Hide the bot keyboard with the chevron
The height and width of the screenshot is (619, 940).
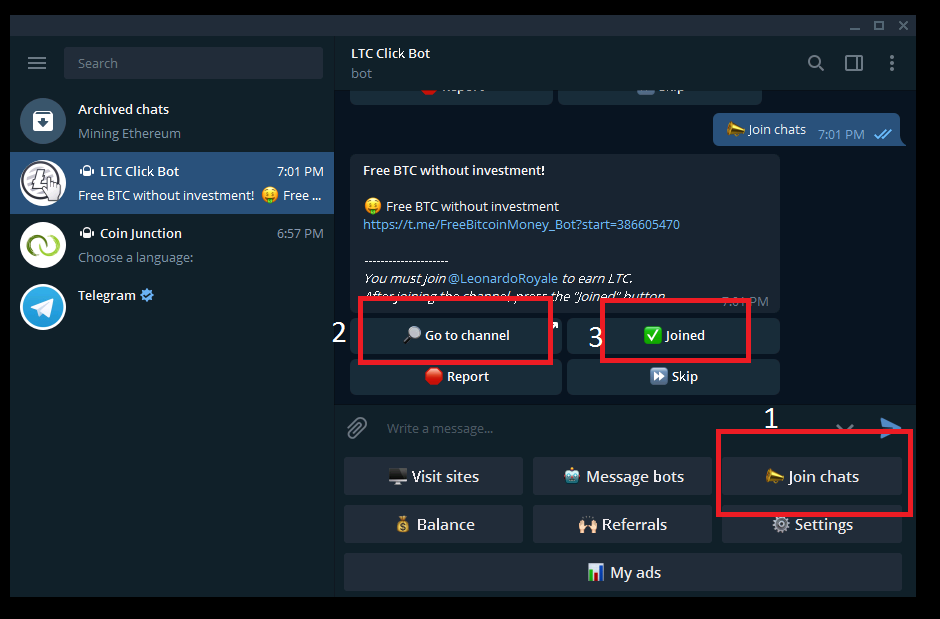(845, 428)
